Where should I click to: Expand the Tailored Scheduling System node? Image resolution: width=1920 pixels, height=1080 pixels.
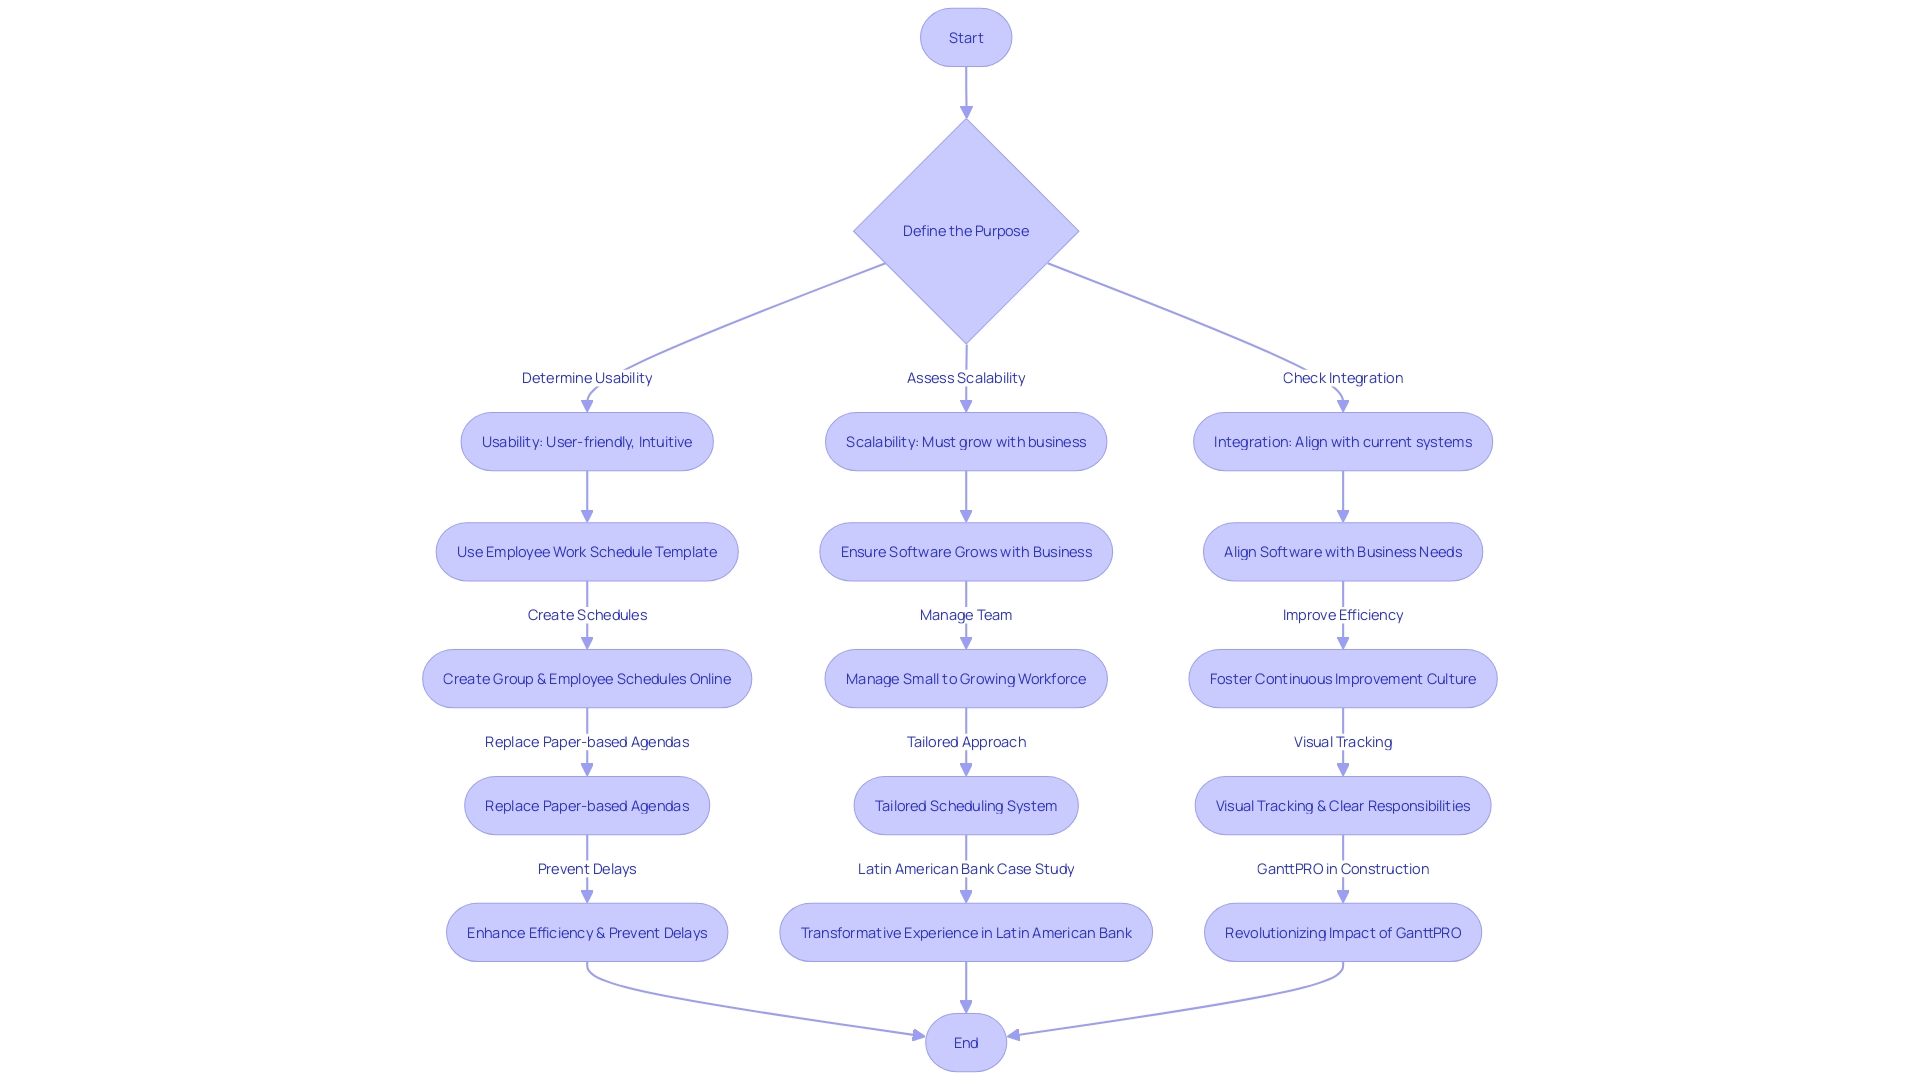(x=965, y=804)
